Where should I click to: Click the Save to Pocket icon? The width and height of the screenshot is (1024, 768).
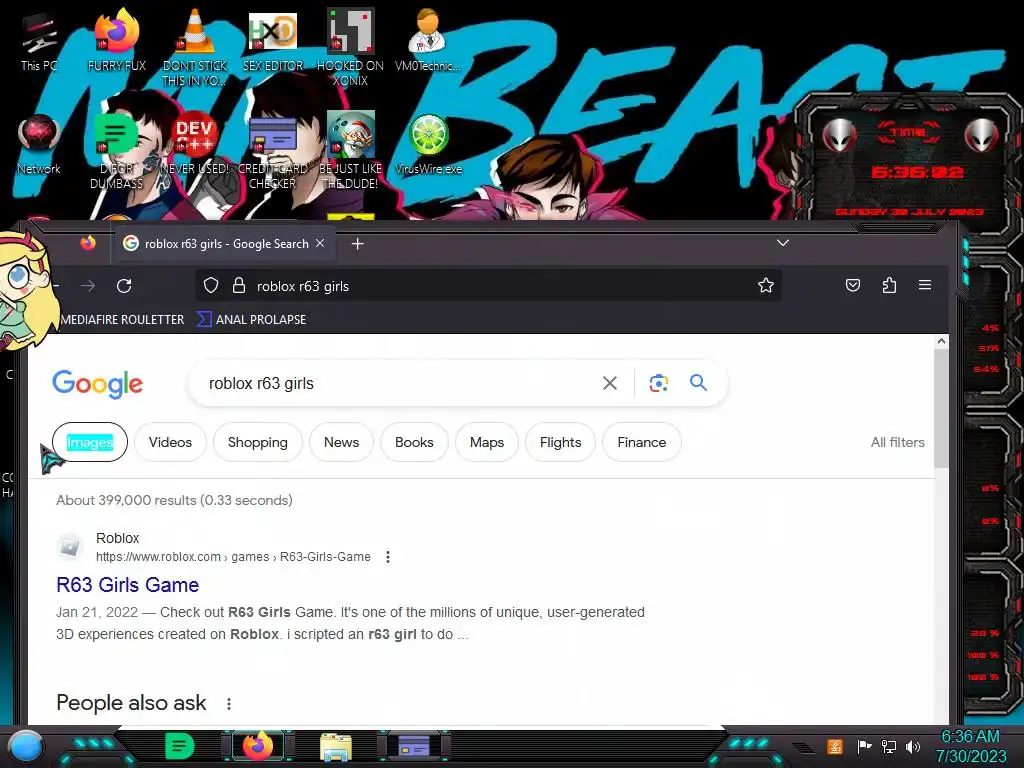(x=852, y=285)
